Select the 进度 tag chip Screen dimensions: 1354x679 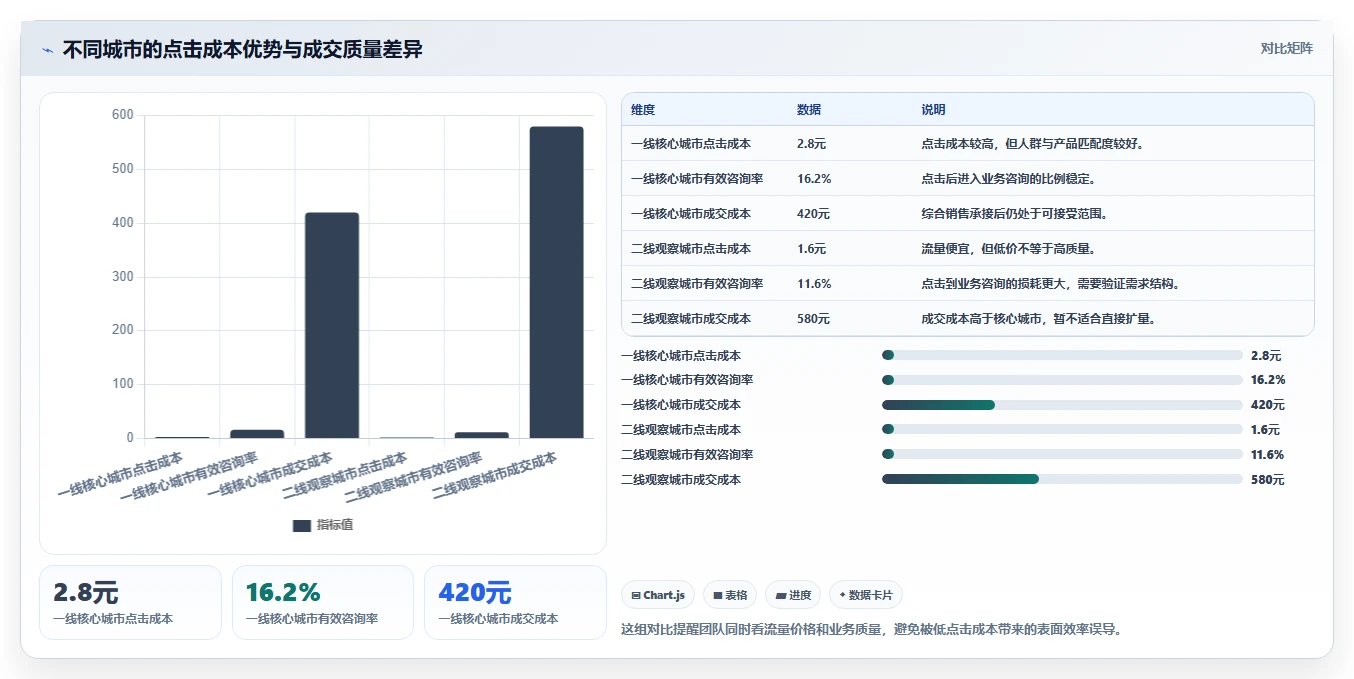(x=793, y=595)
